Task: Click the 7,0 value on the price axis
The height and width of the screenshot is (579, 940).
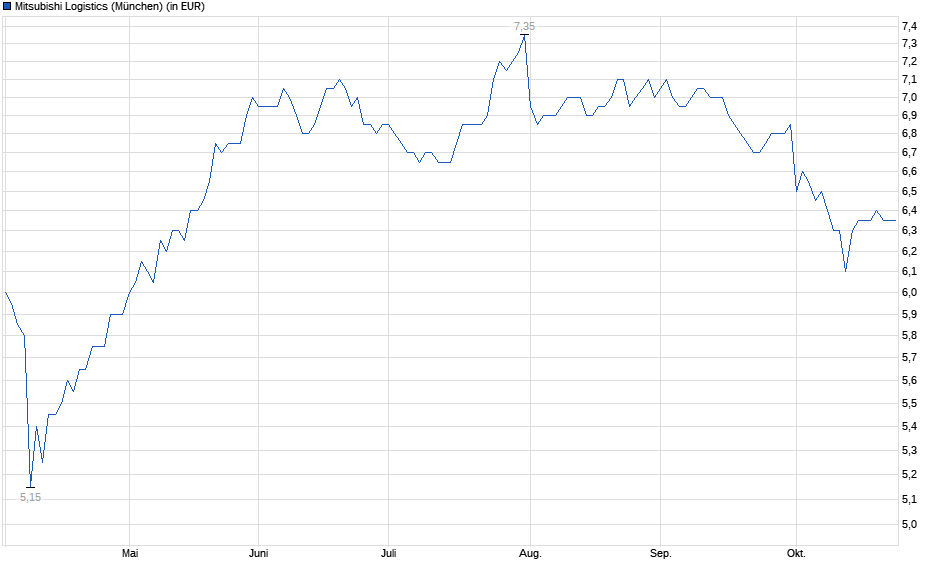Action: (912, 98)
